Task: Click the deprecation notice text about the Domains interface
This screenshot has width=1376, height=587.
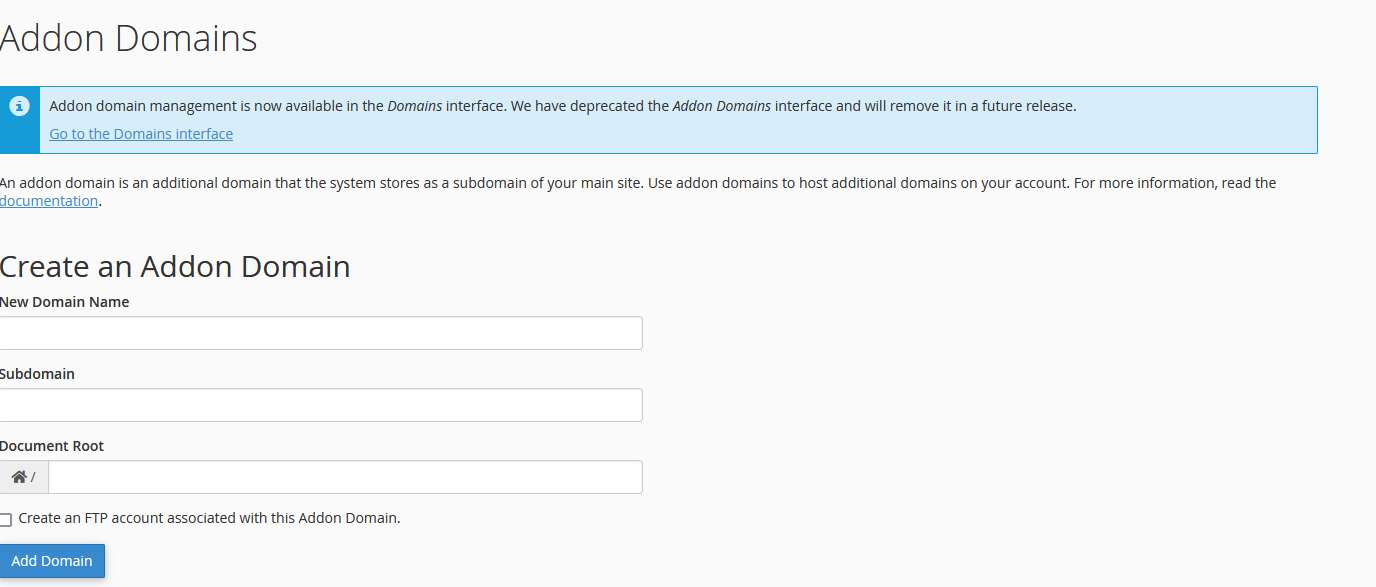Action: tap(563, 106)
